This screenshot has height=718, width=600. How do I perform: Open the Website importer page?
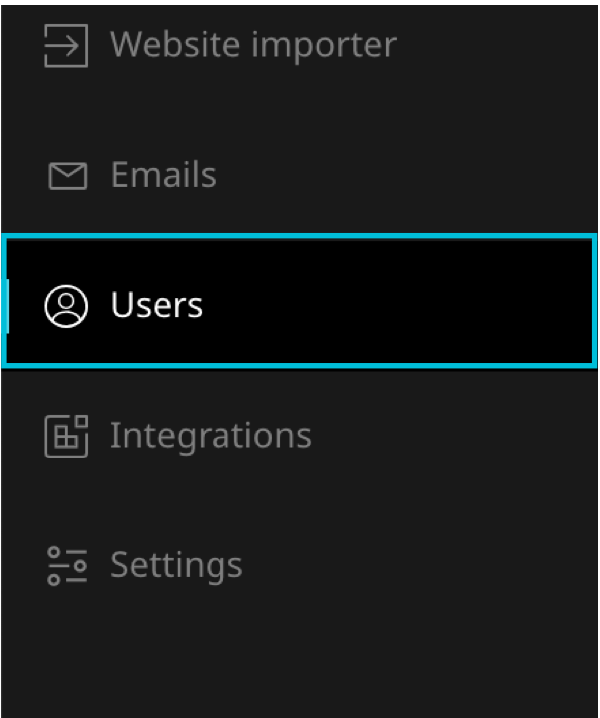click(x=252, y=45)
